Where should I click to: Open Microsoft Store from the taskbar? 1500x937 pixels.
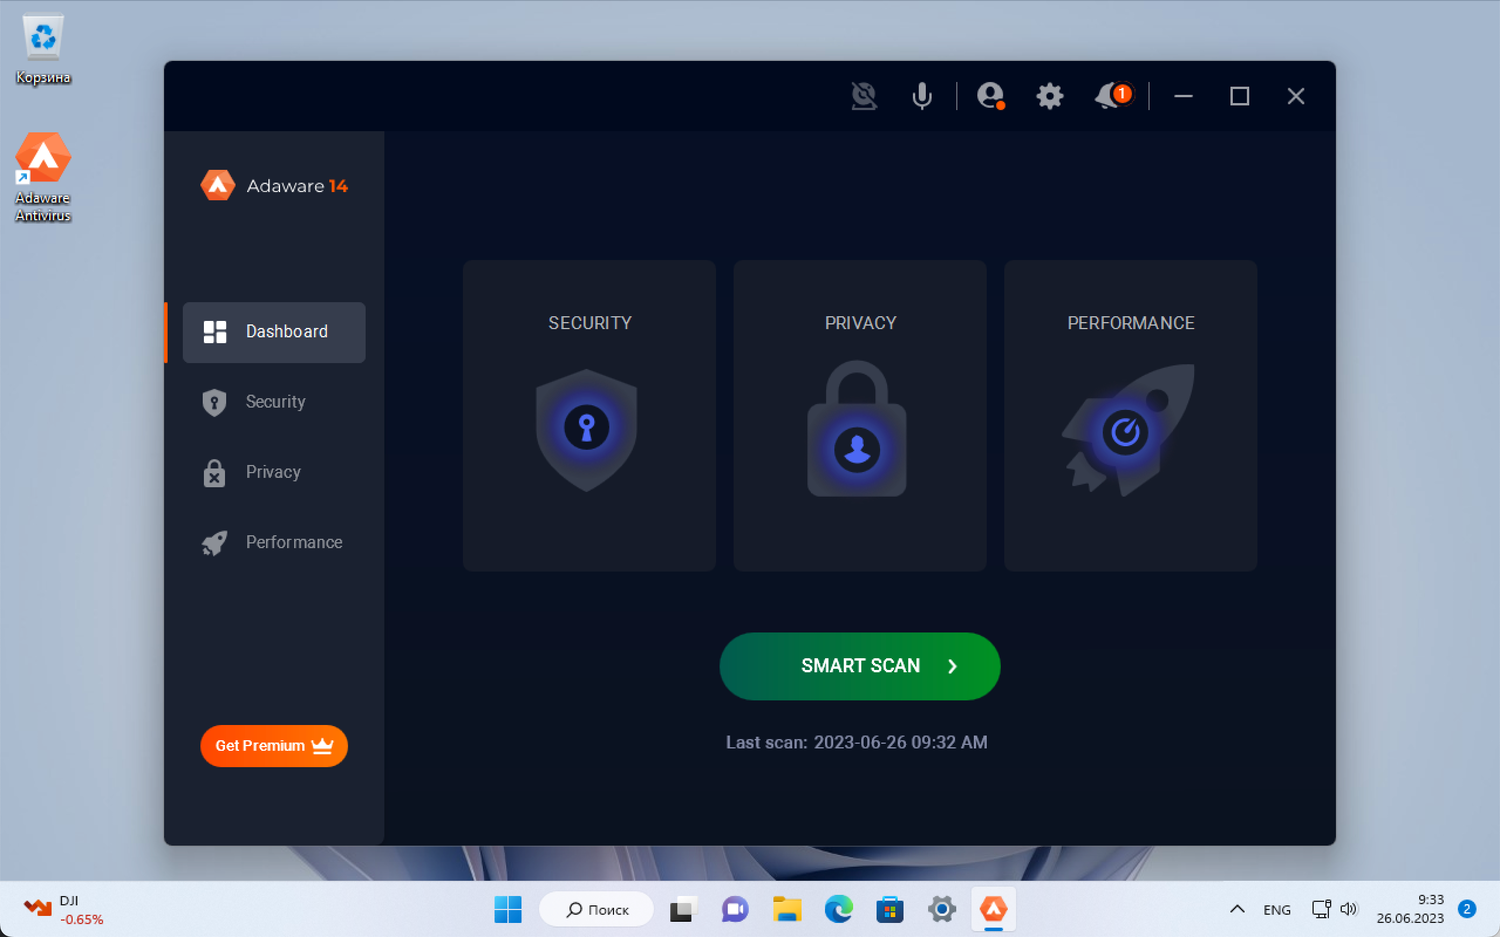click(x=890, y=909)
